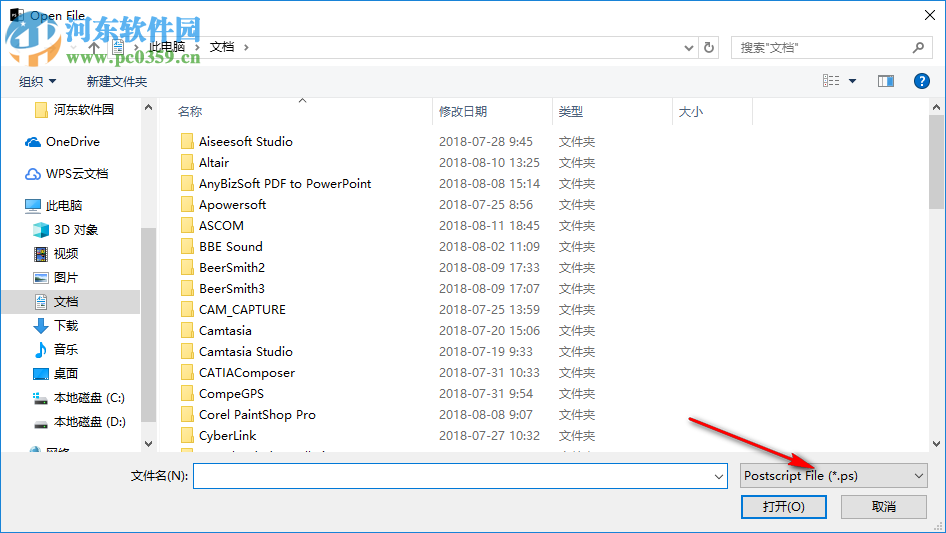Select the CATIAComposer folder name
The width and height of the screenshot is (946, 533).
click(247, 372)
